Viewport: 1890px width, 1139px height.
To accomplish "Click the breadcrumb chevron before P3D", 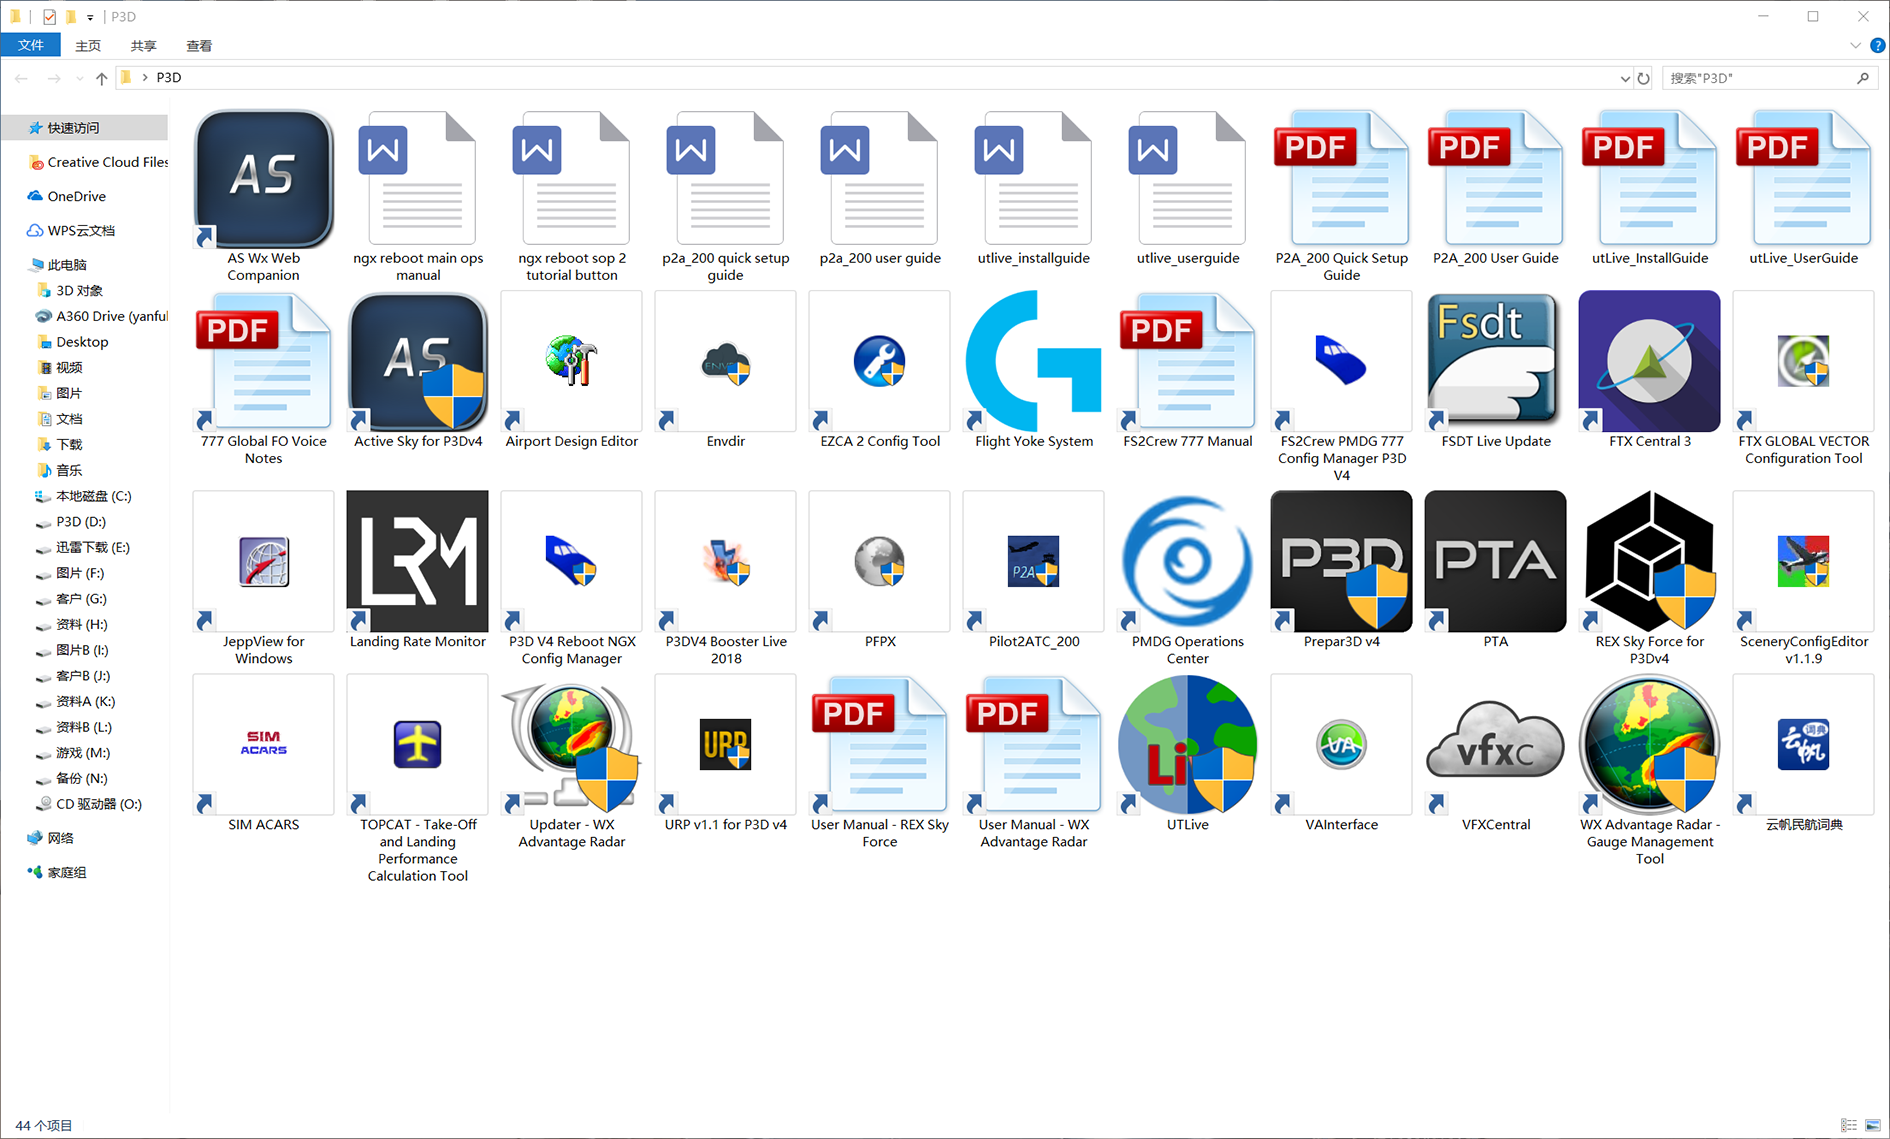I will tap(145, 77).
